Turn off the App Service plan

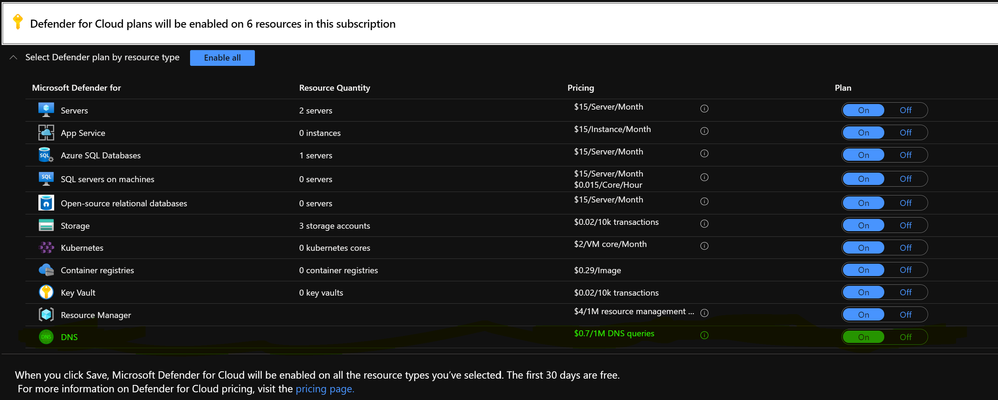(905, 132)
